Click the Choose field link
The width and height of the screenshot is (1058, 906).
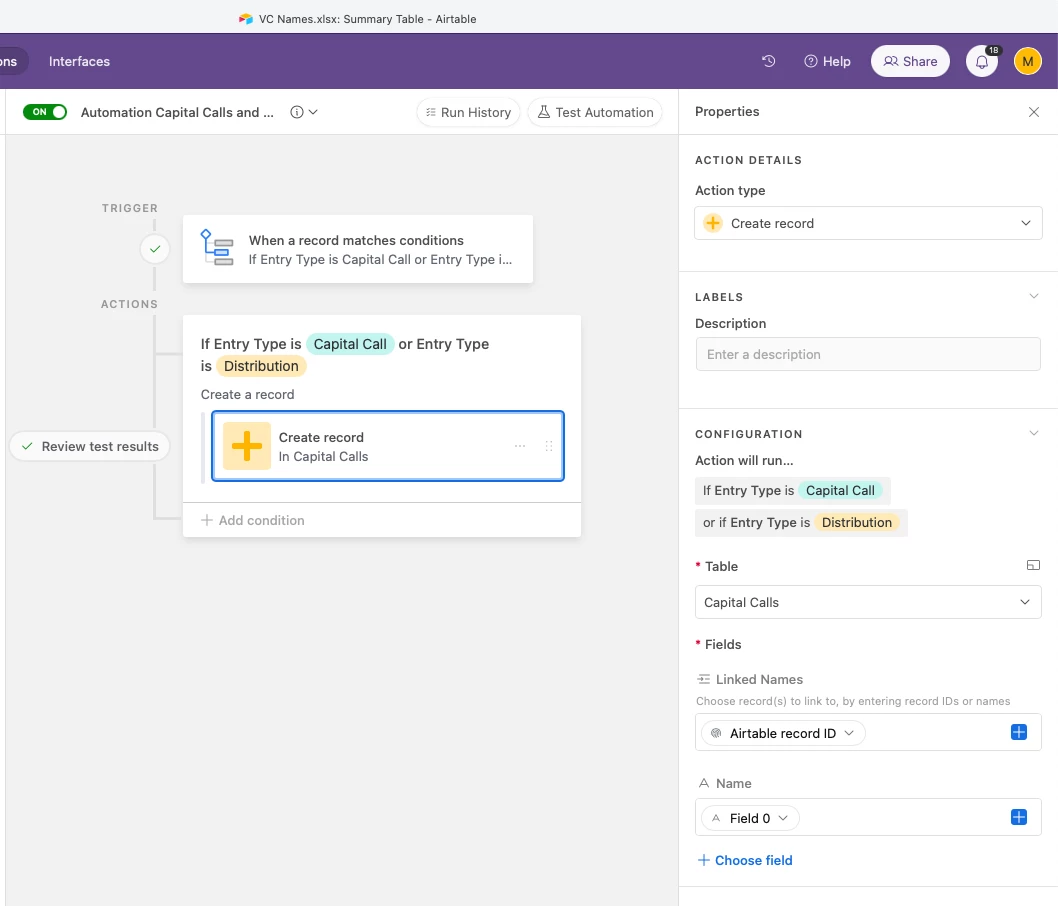tap(745, 860)
